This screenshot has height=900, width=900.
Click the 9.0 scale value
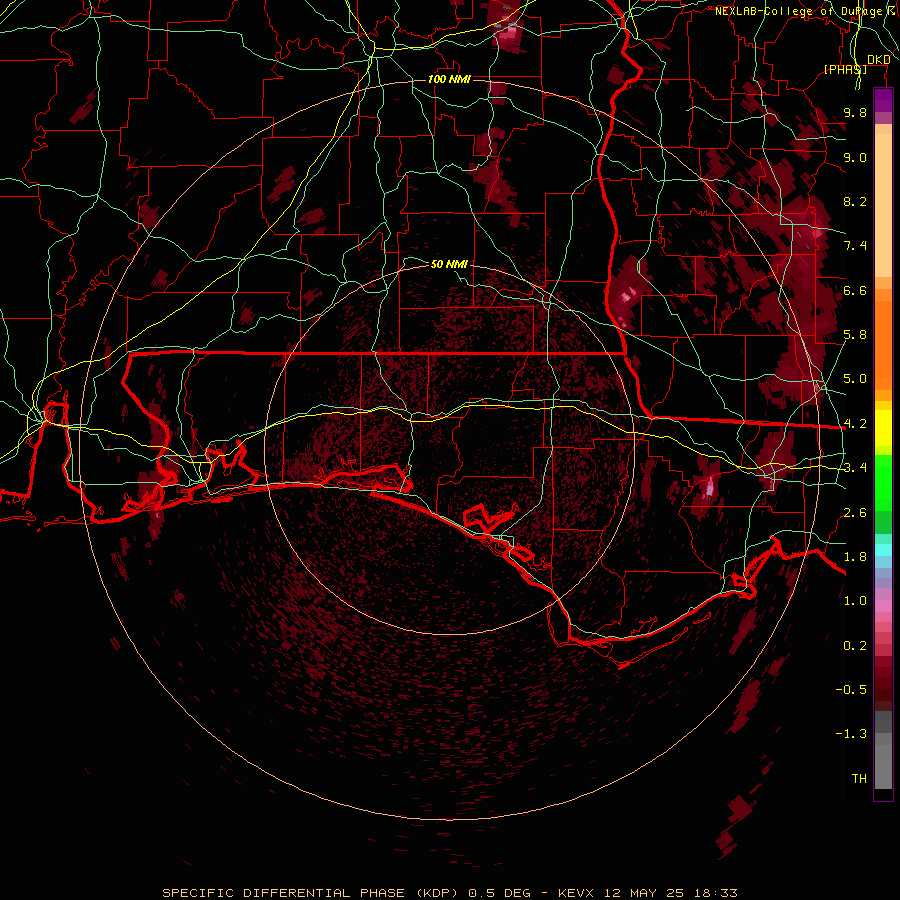855,157
